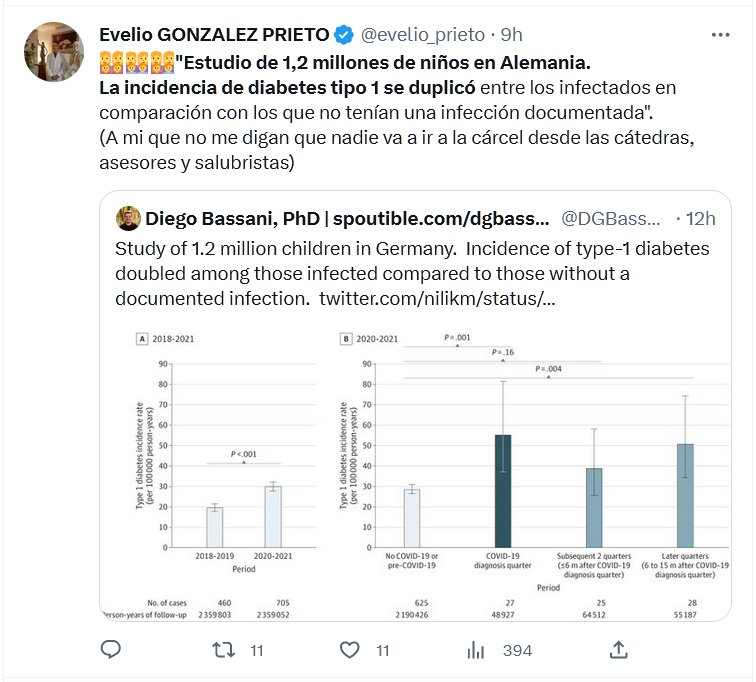Click the share upload arrow icon
The width and height of the screenshot is (756, 682).
(619, 650)
